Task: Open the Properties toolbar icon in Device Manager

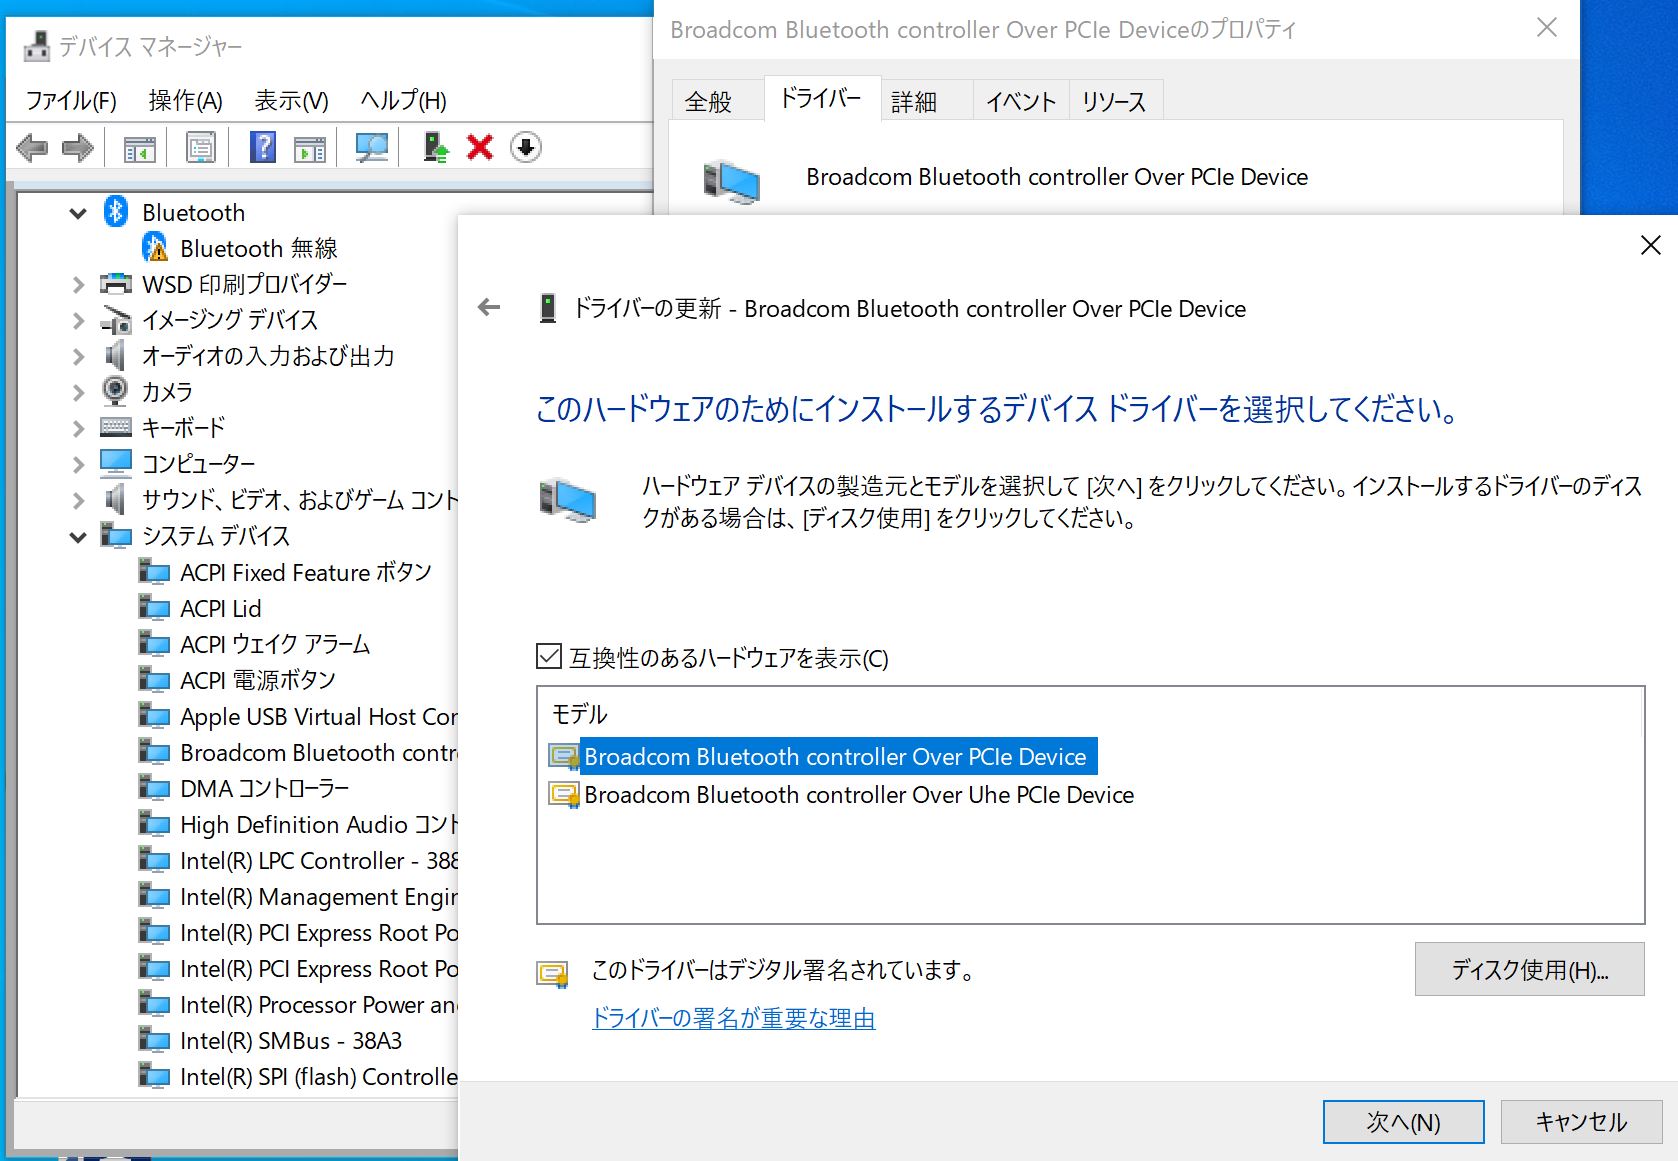Action: (201, 148)
